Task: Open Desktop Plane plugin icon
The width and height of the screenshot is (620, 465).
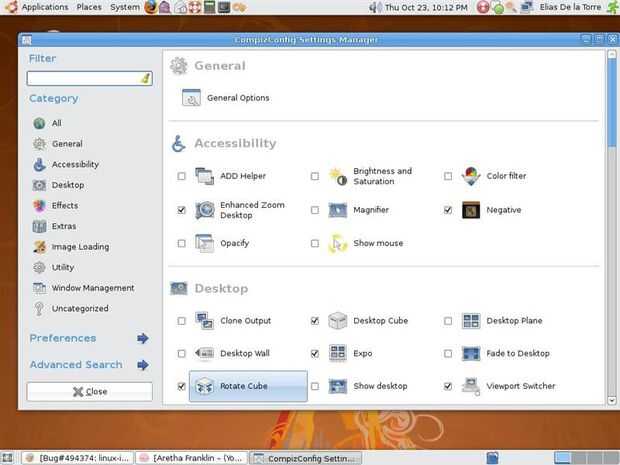Action: point(471,321)
